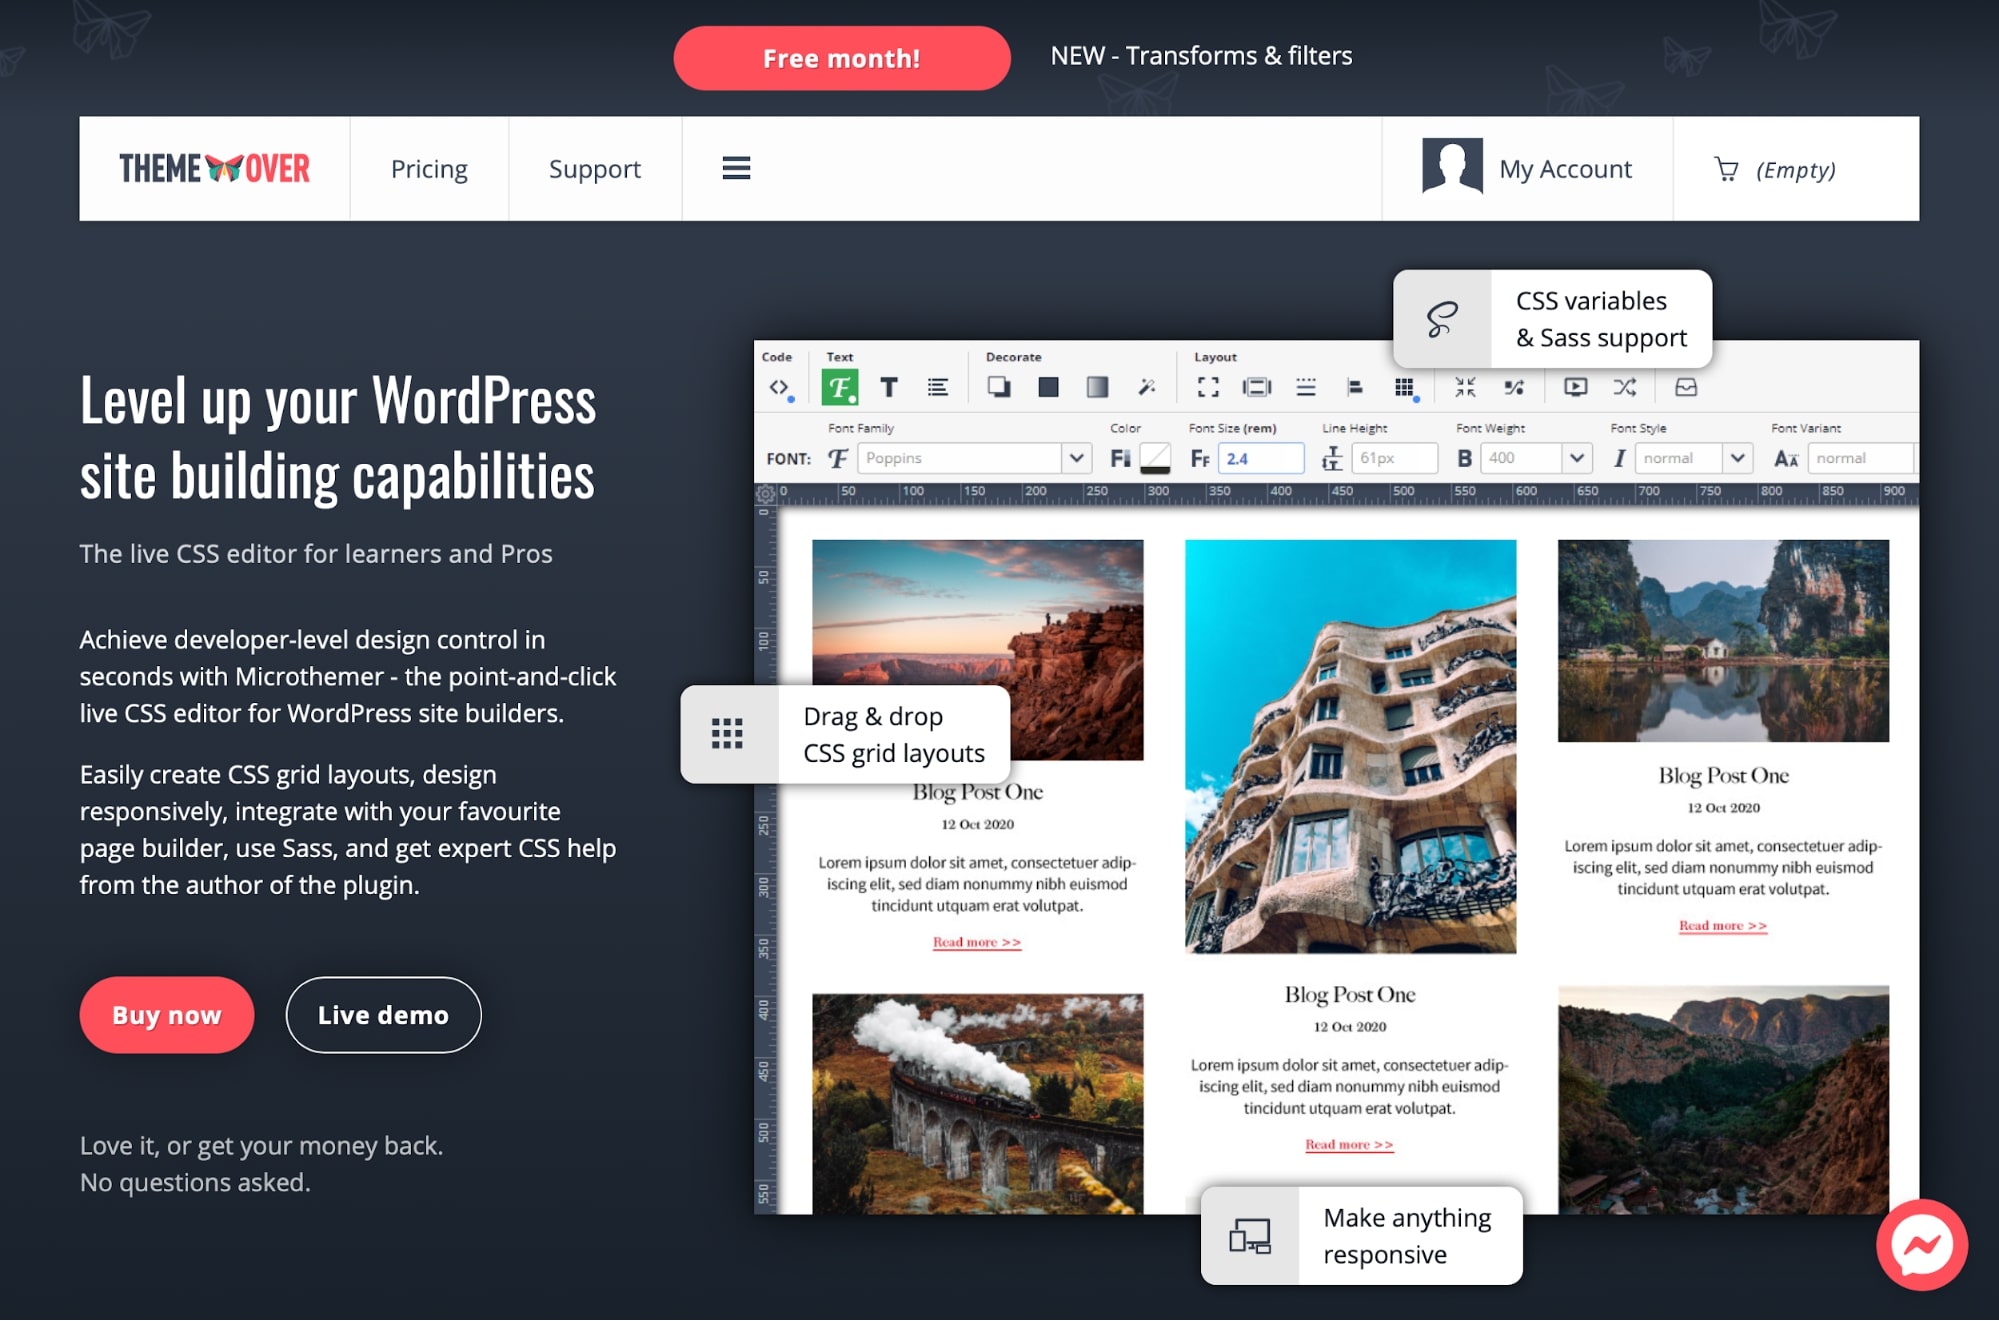Open the hamburger menu in the navbar
This screenshot has height=1321, width=1999.
736,168
